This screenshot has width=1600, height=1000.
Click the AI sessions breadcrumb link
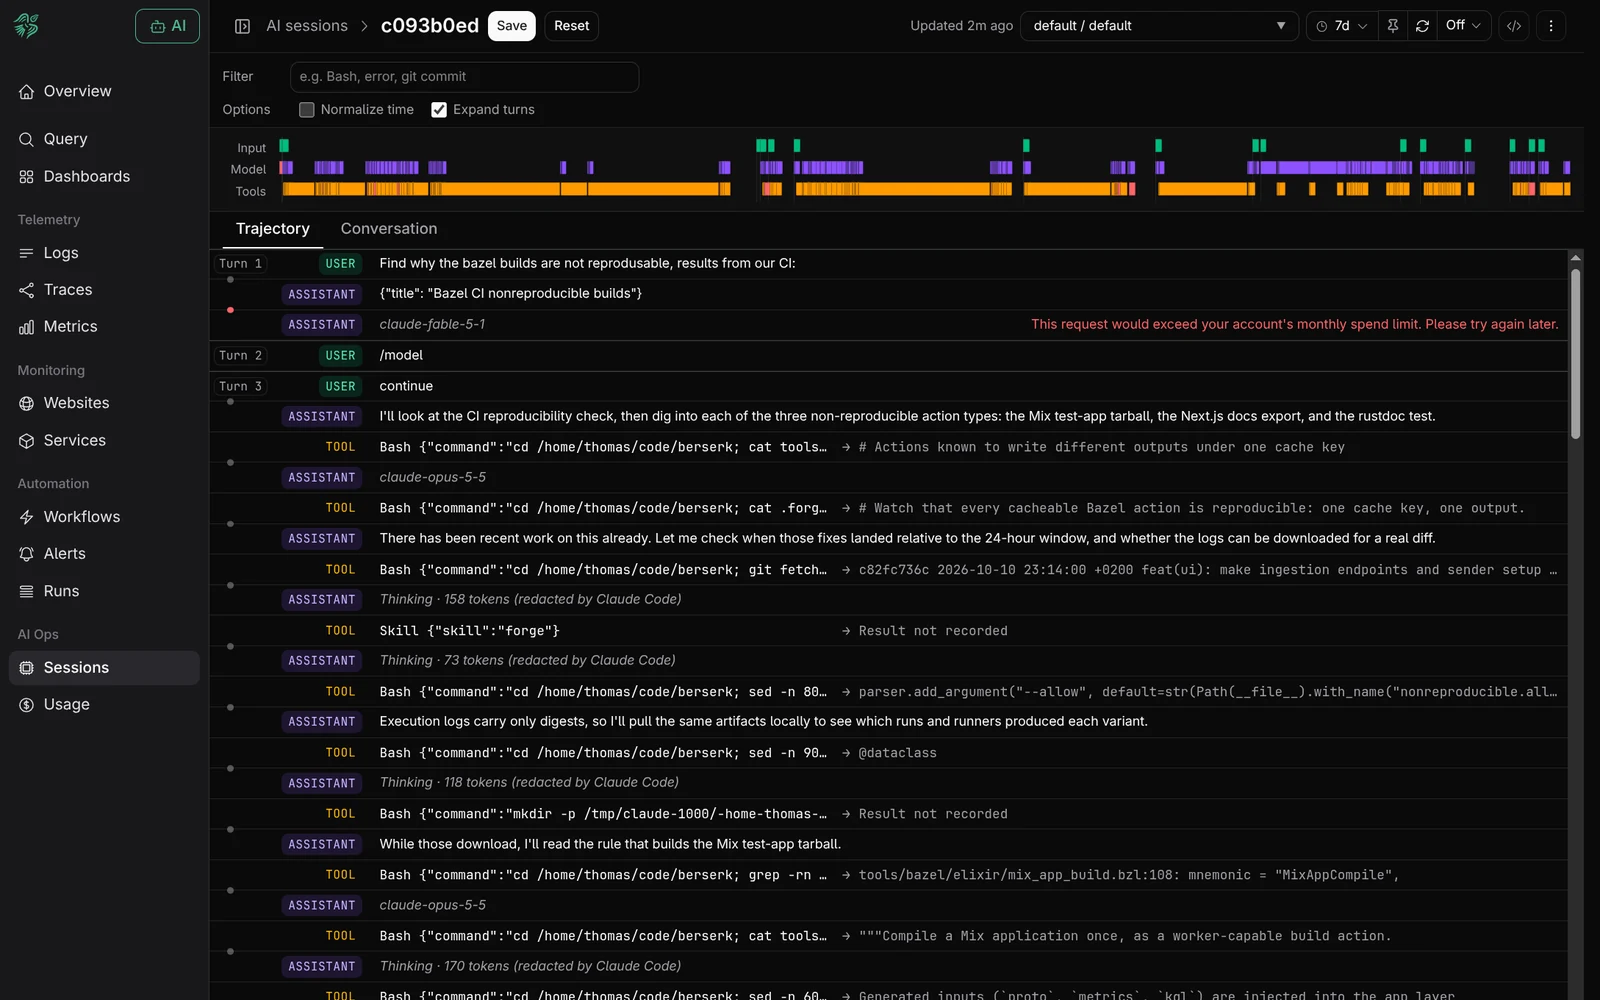307,26
